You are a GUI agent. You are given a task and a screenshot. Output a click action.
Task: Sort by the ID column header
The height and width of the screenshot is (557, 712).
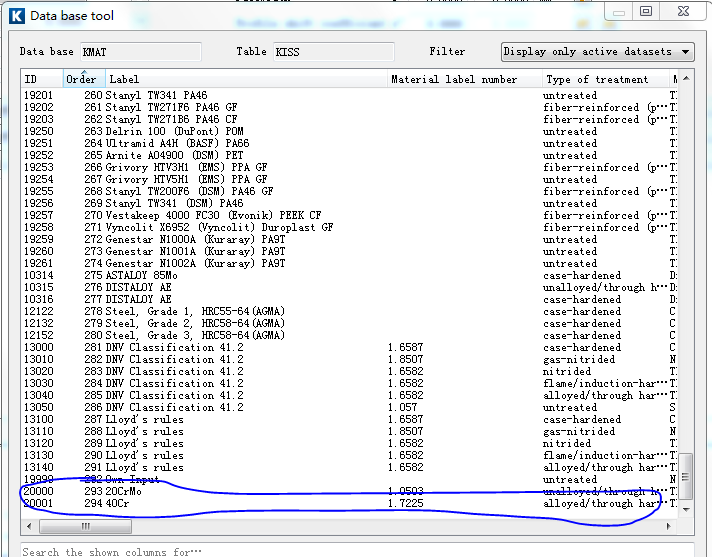[x=42, y=79]
